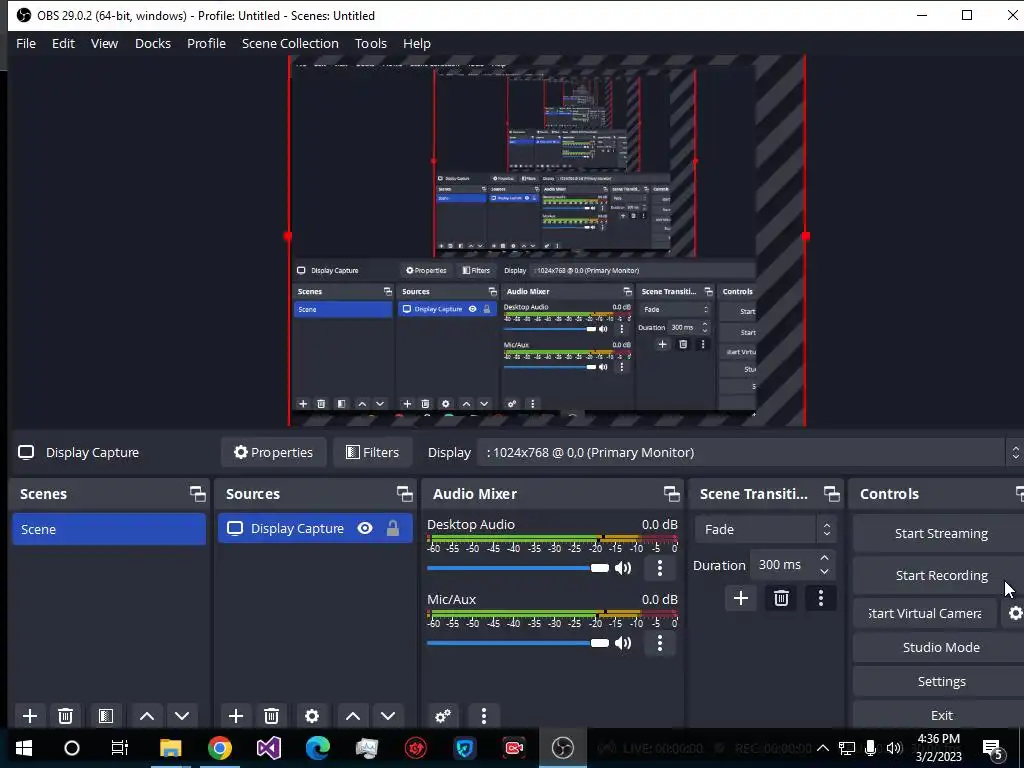
Task: Undock the Sources panel
Action: point(404,494)
